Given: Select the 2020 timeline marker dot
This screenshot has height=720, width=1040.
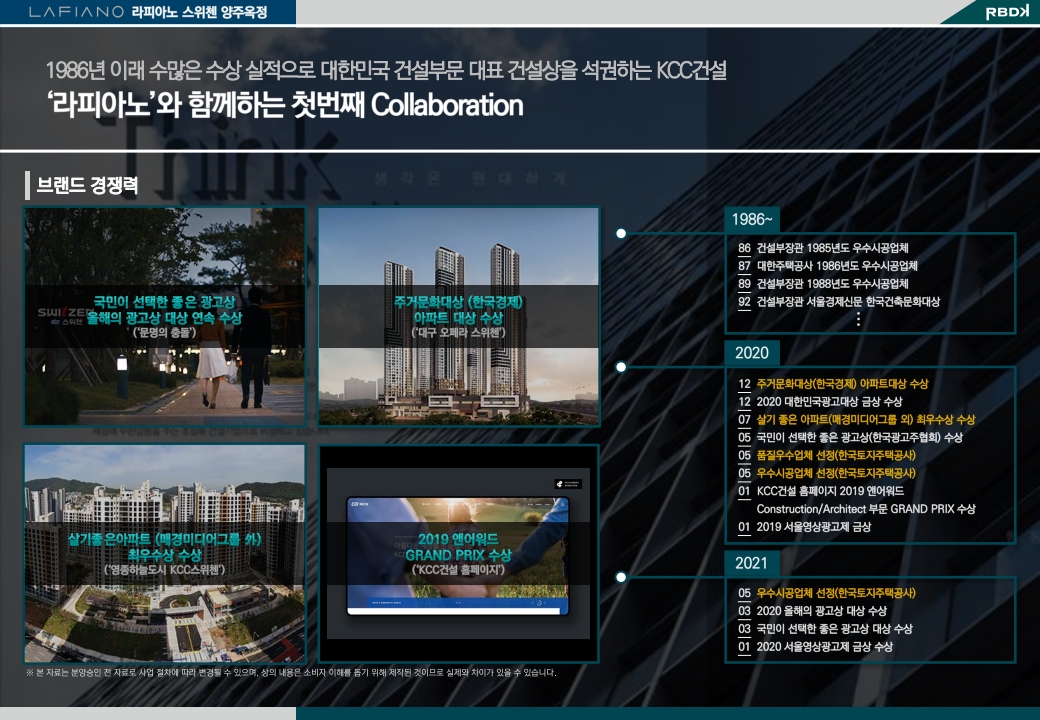Looking at the screenshot, I should [621, 367].
